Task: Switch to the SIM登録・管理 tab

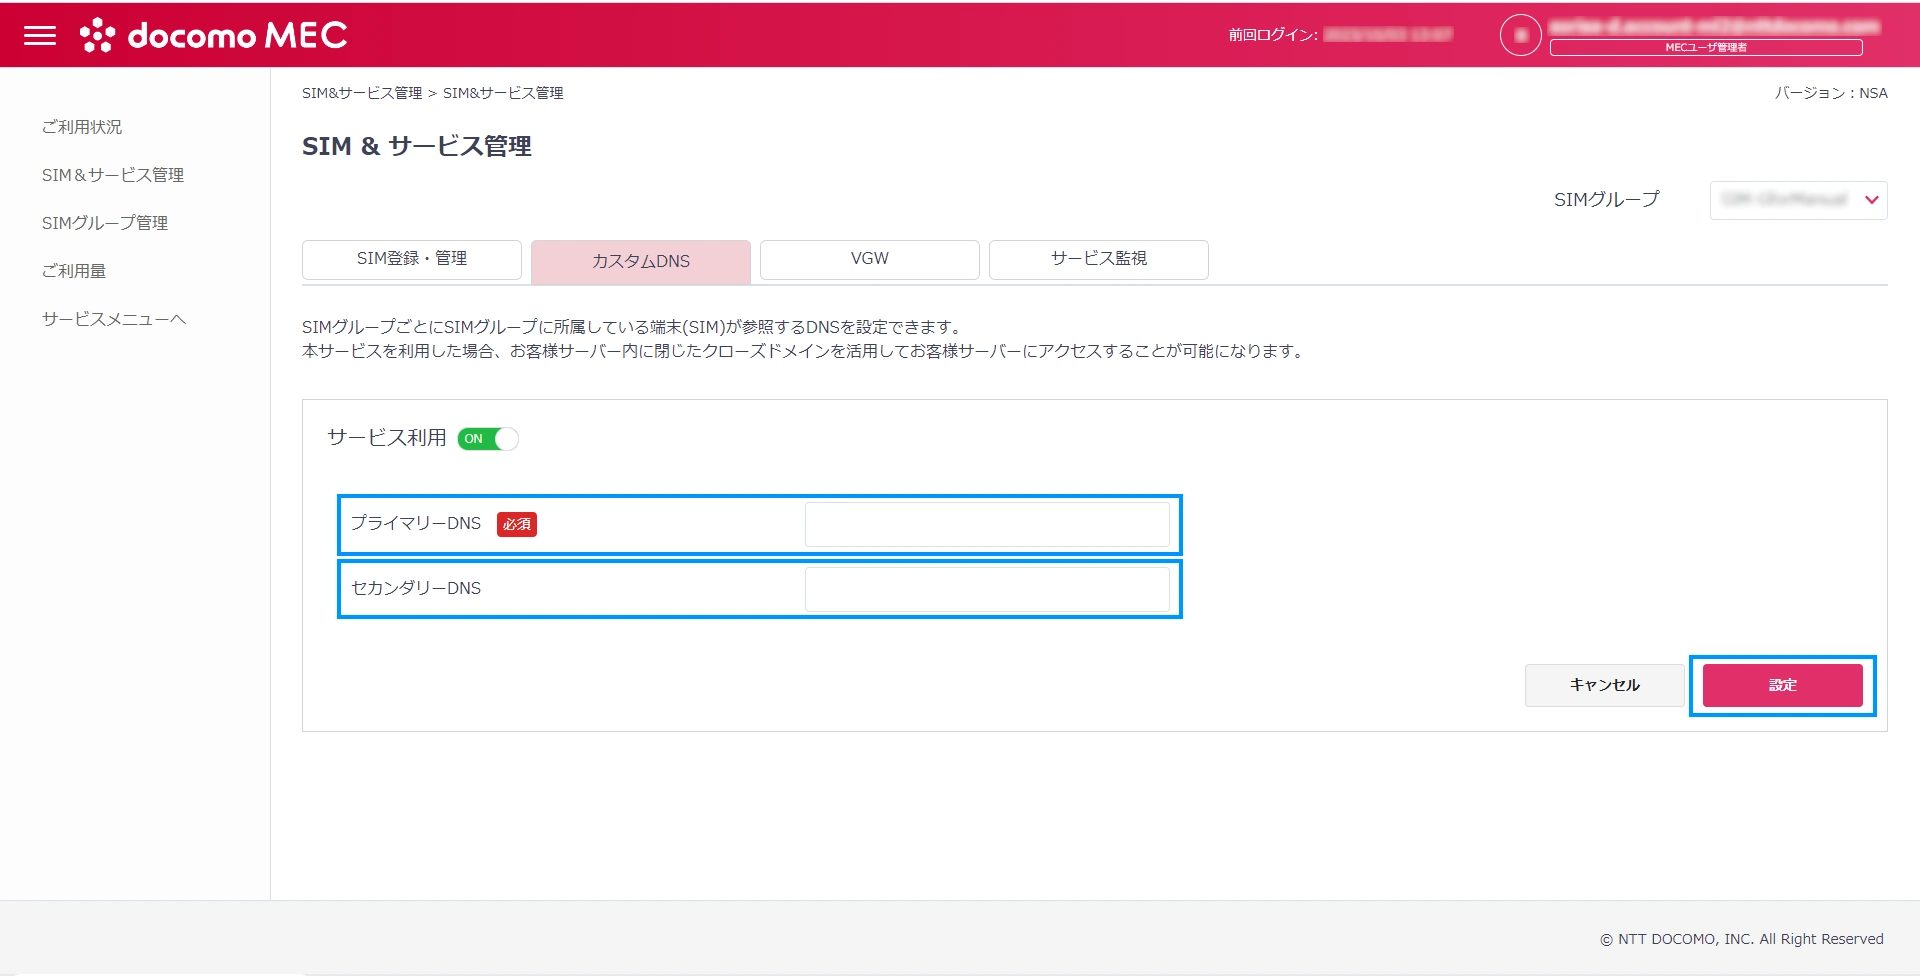Action: coord(412,259)
